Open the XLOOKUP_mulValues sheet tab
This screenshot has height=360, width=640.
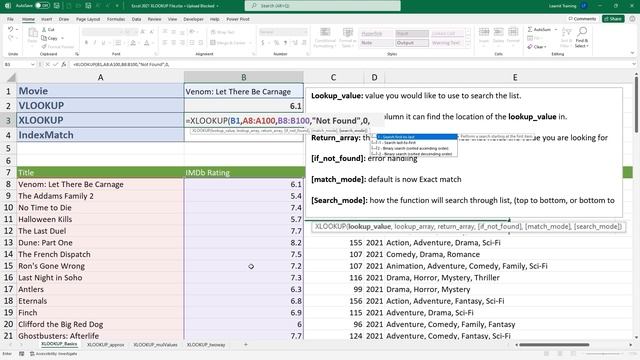(x=156, y=344)
